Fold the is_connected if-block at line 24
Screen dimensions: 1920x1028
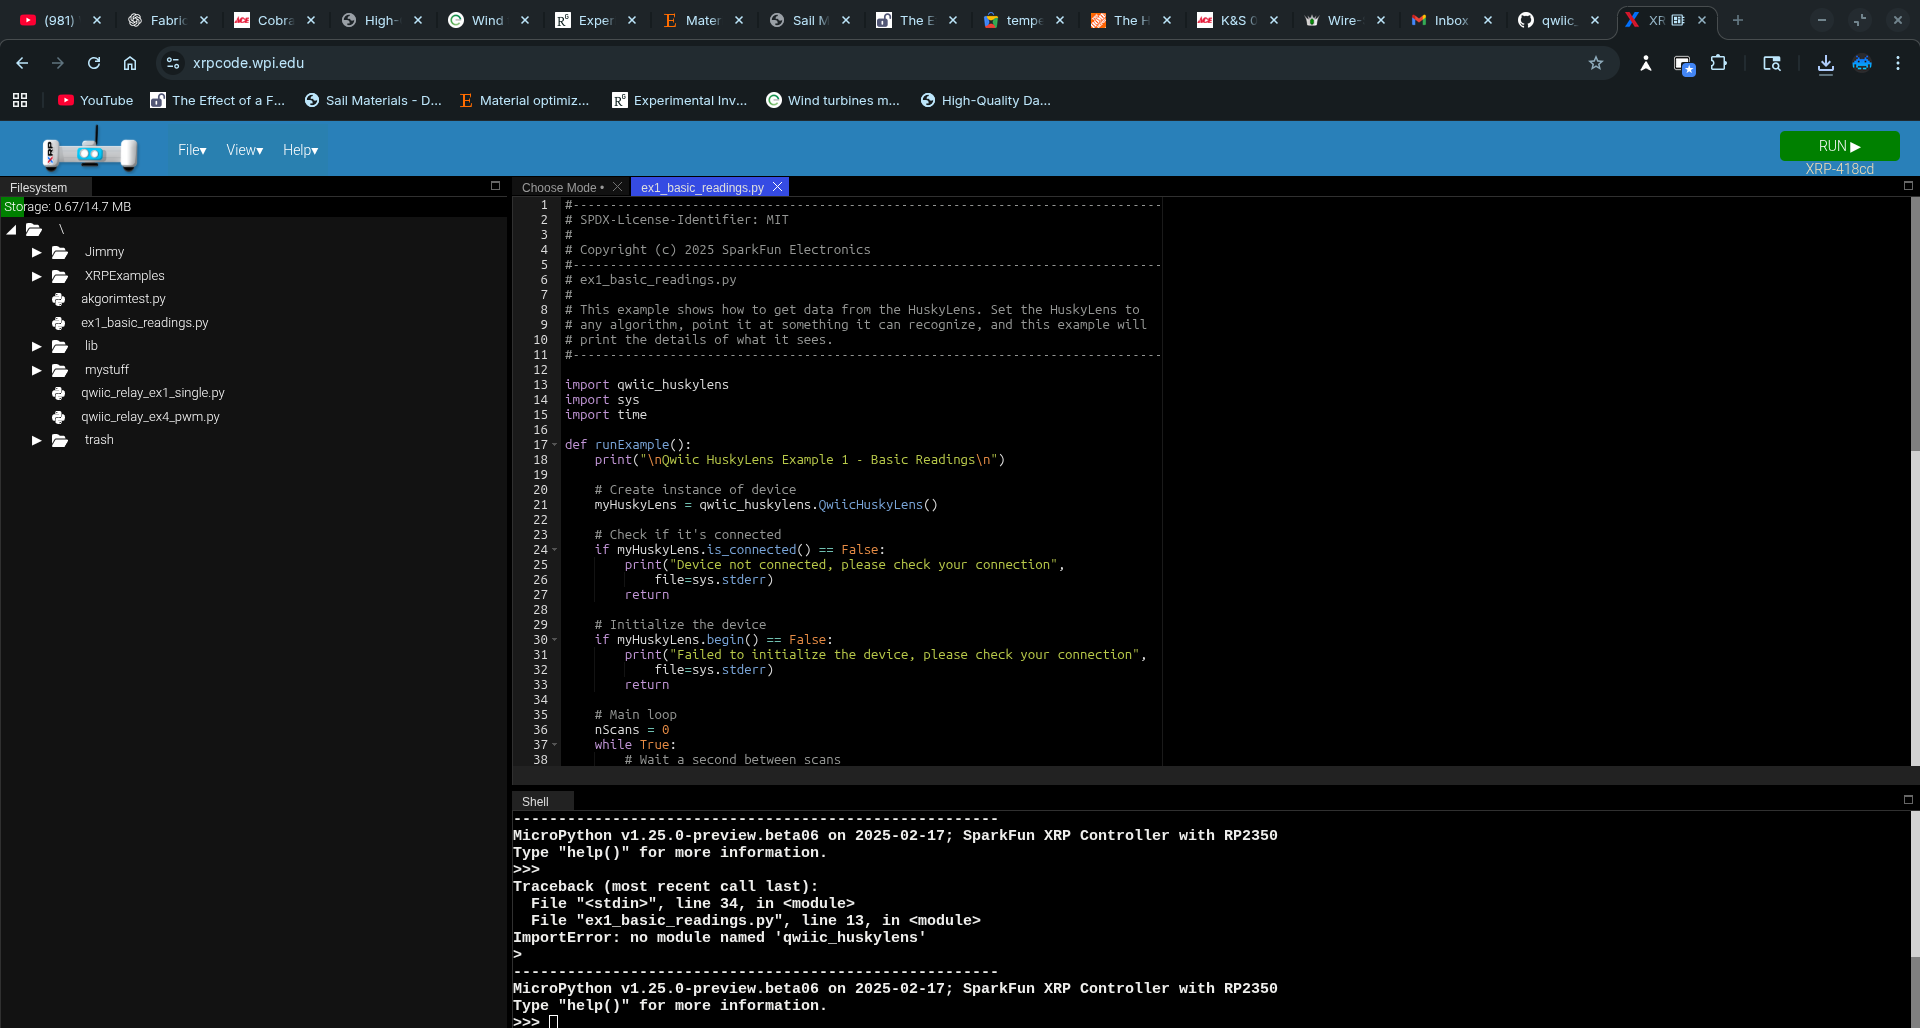point(555,550)
